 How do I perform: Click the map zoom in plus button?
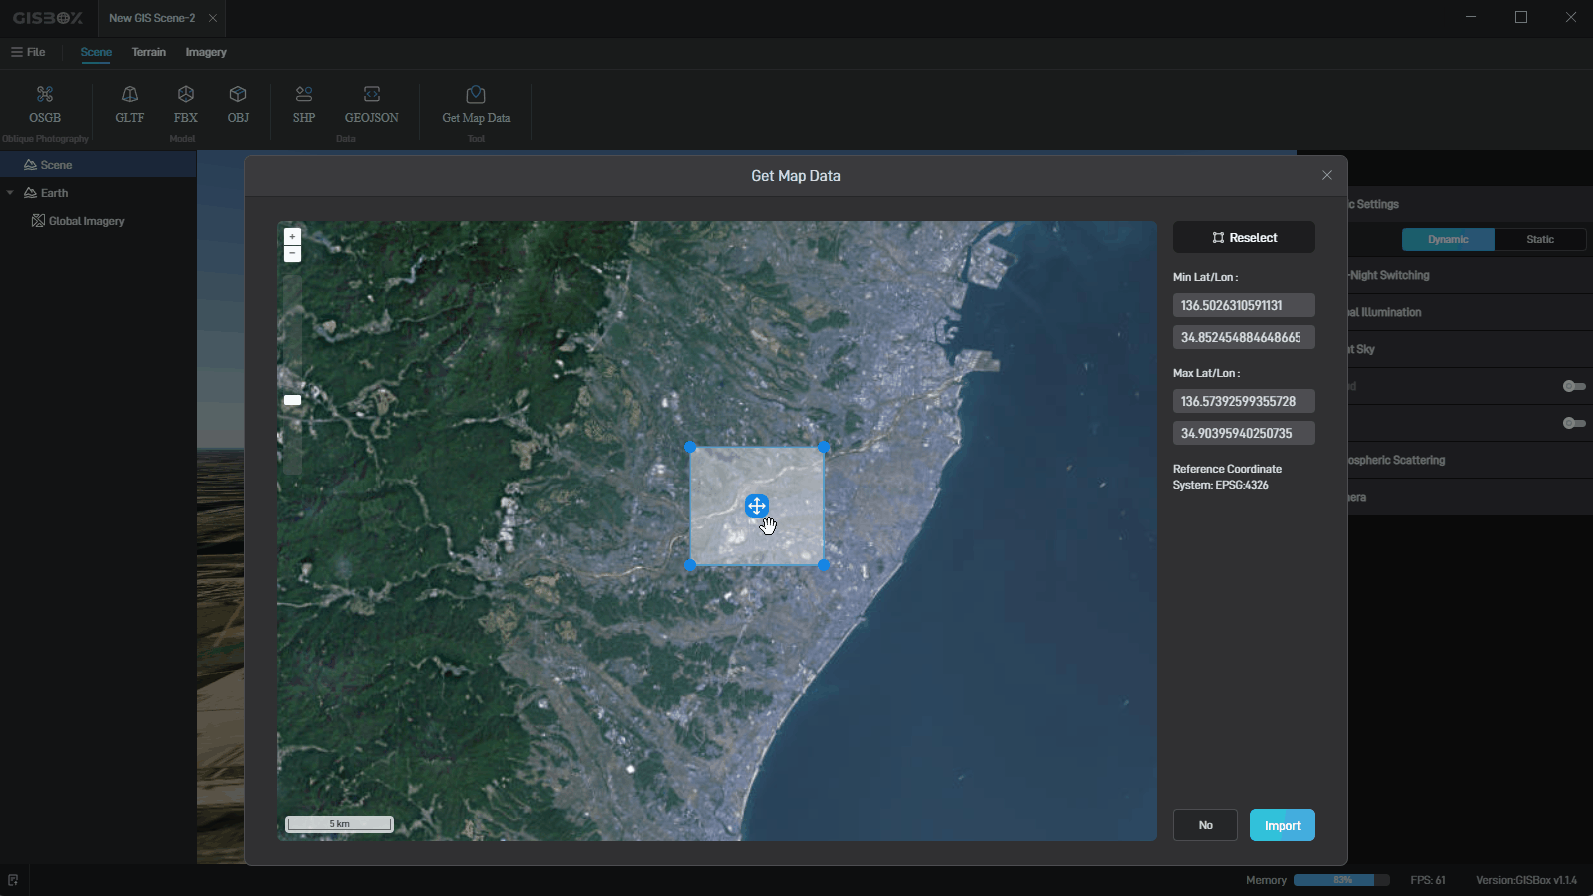(292, 237)
